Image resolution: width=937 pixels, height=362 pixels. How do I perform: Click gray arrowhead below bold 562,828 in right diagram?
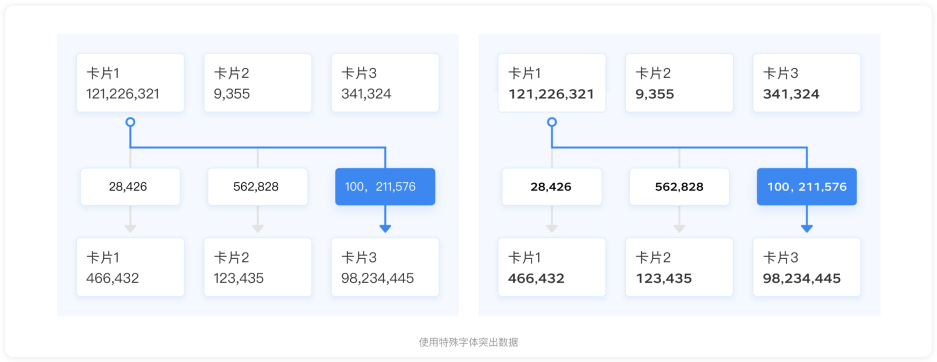[x=679, y=229]
